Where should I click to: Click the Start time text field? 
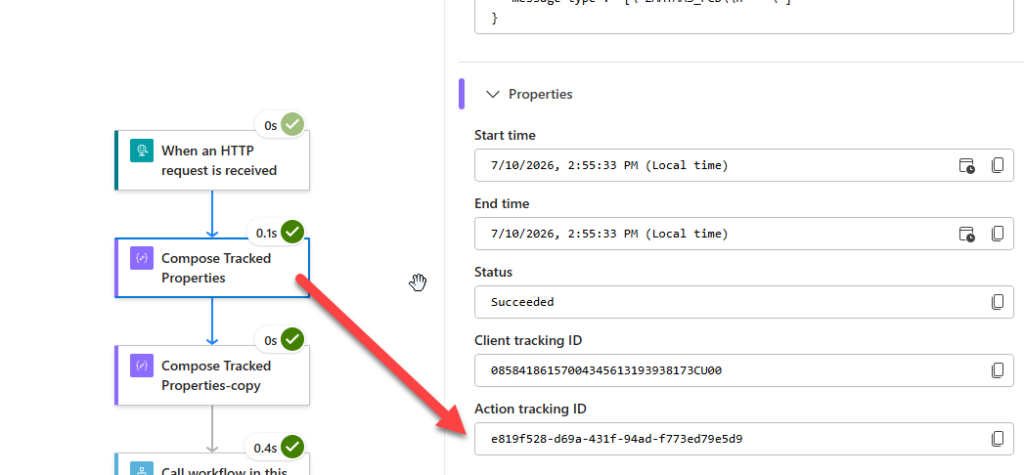(x=744, y=165)
